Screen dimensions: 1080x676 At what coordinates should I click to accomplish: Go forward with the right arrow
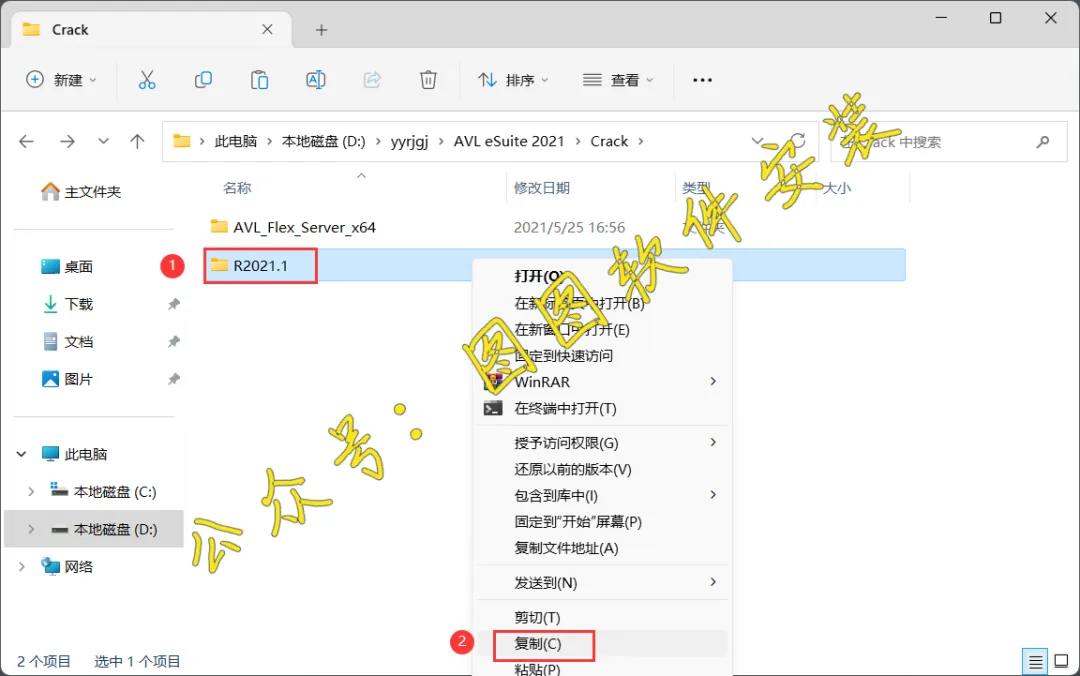(x=67, y=141)
